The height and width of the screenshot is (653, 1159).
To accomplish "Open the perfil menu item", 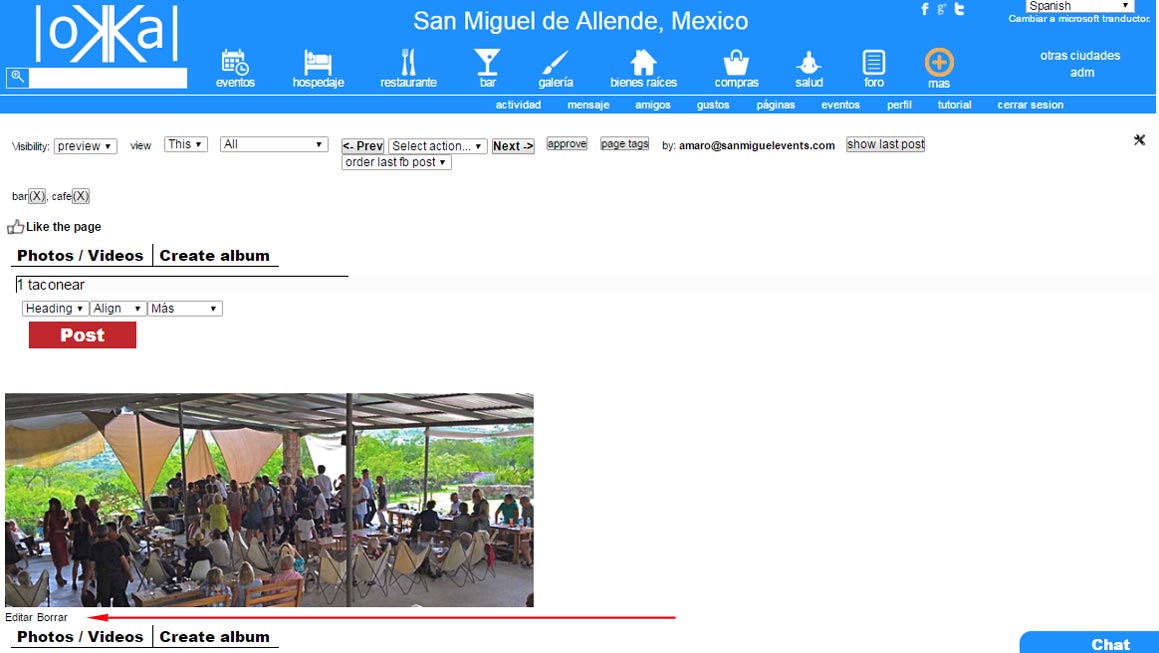I will tap(899, 105).
